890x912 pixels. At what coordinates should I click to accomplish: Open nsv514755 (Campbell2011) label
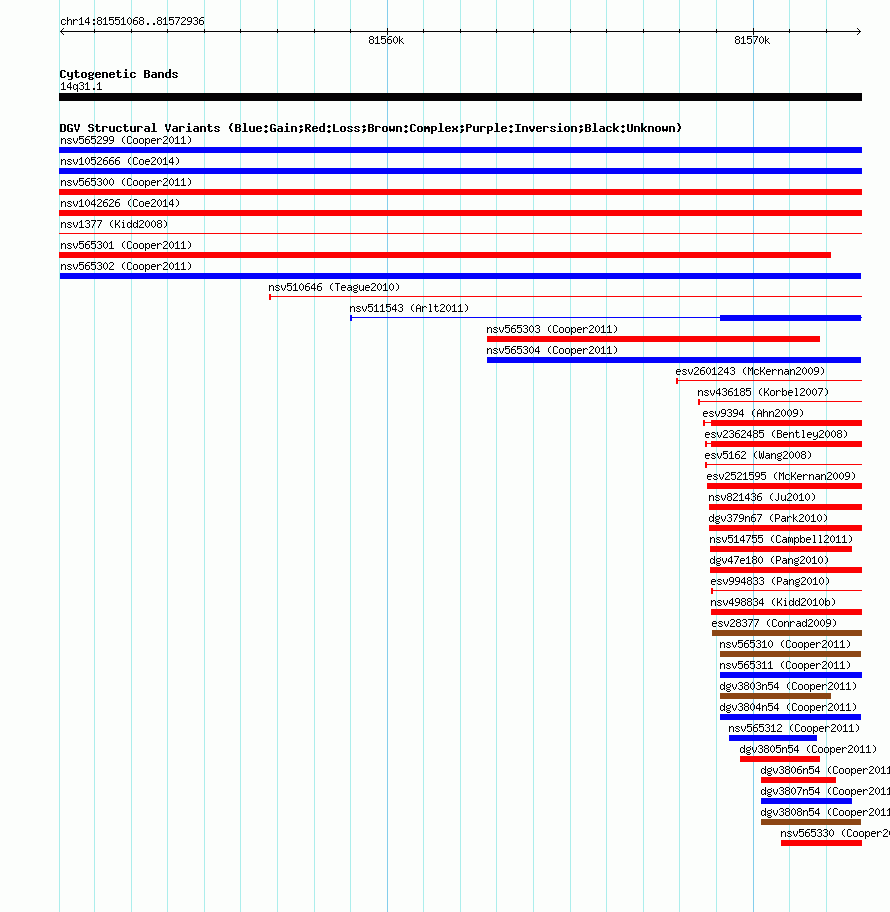(781, 539)
